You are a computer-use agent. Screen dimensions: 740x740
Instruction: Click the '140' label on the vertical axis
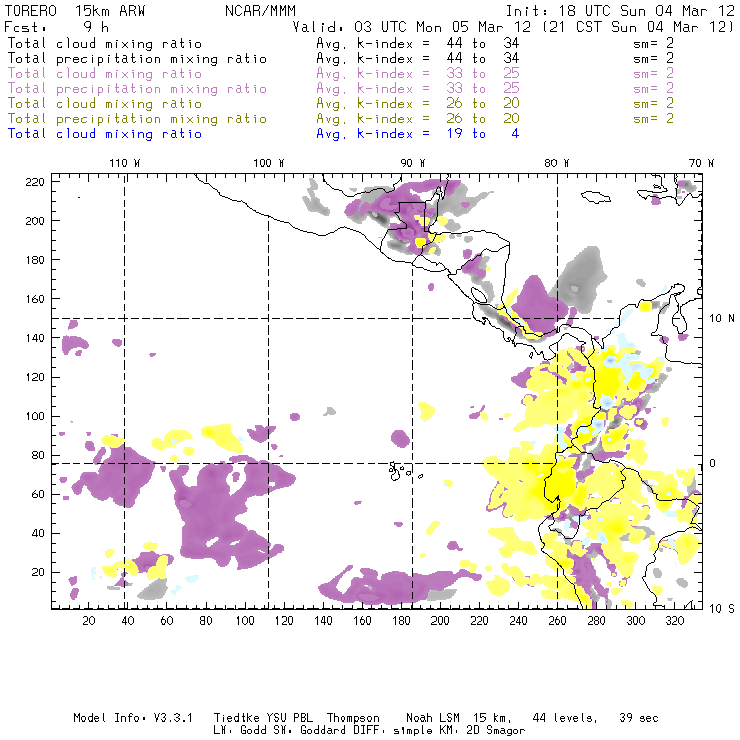pos(35,338)
